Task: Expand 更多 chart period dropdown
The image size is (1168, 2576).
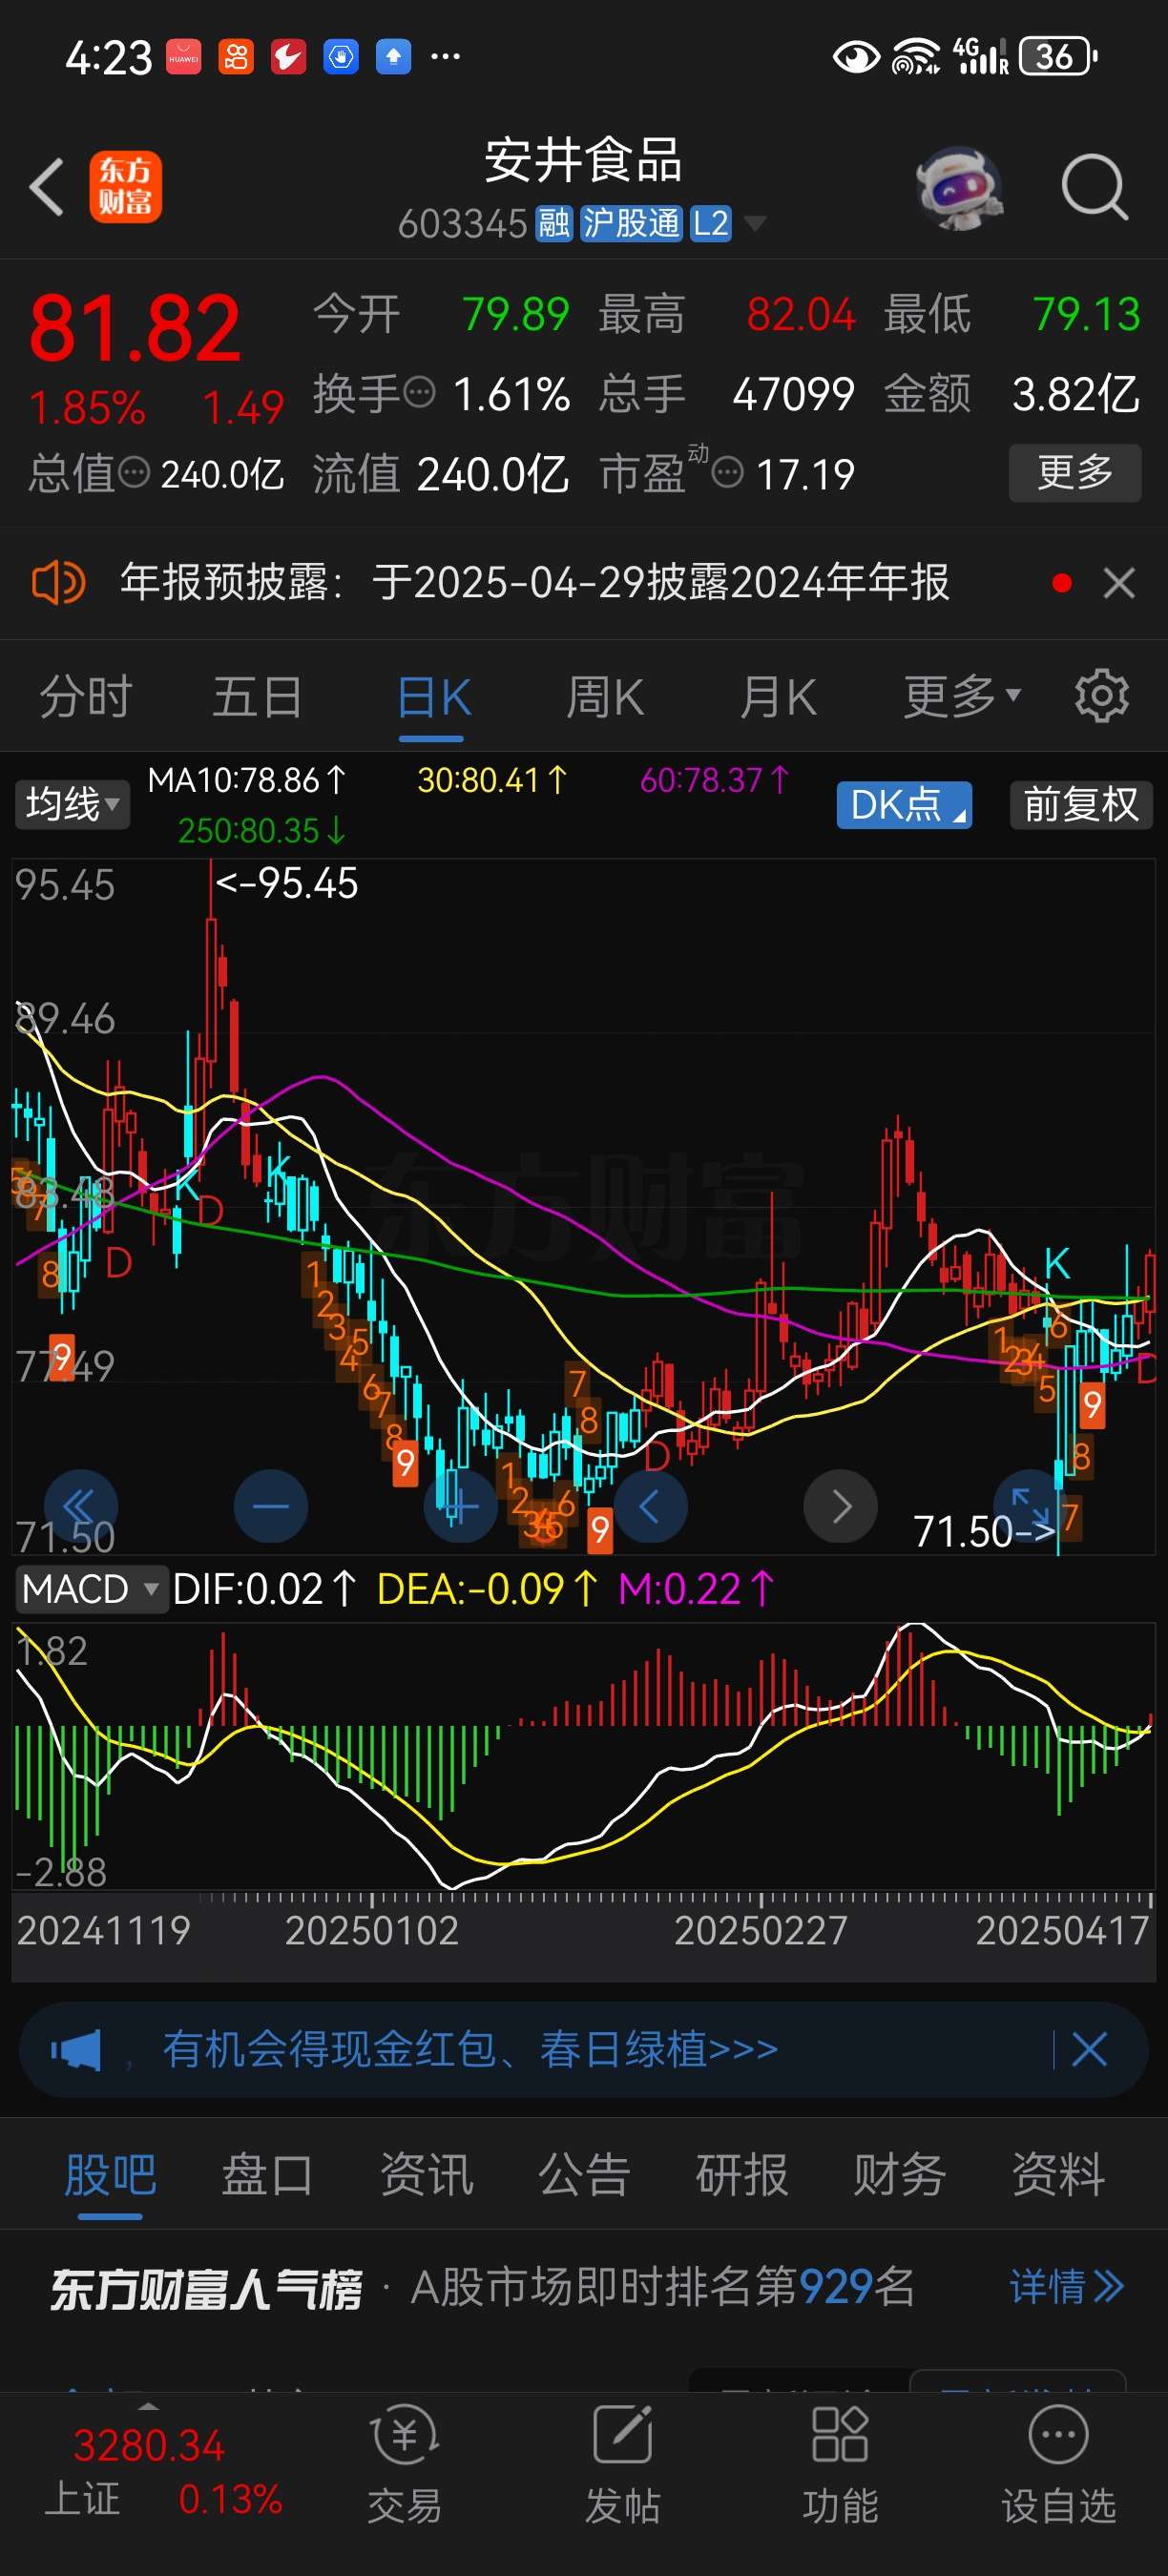Action: [x=962, y=696]
